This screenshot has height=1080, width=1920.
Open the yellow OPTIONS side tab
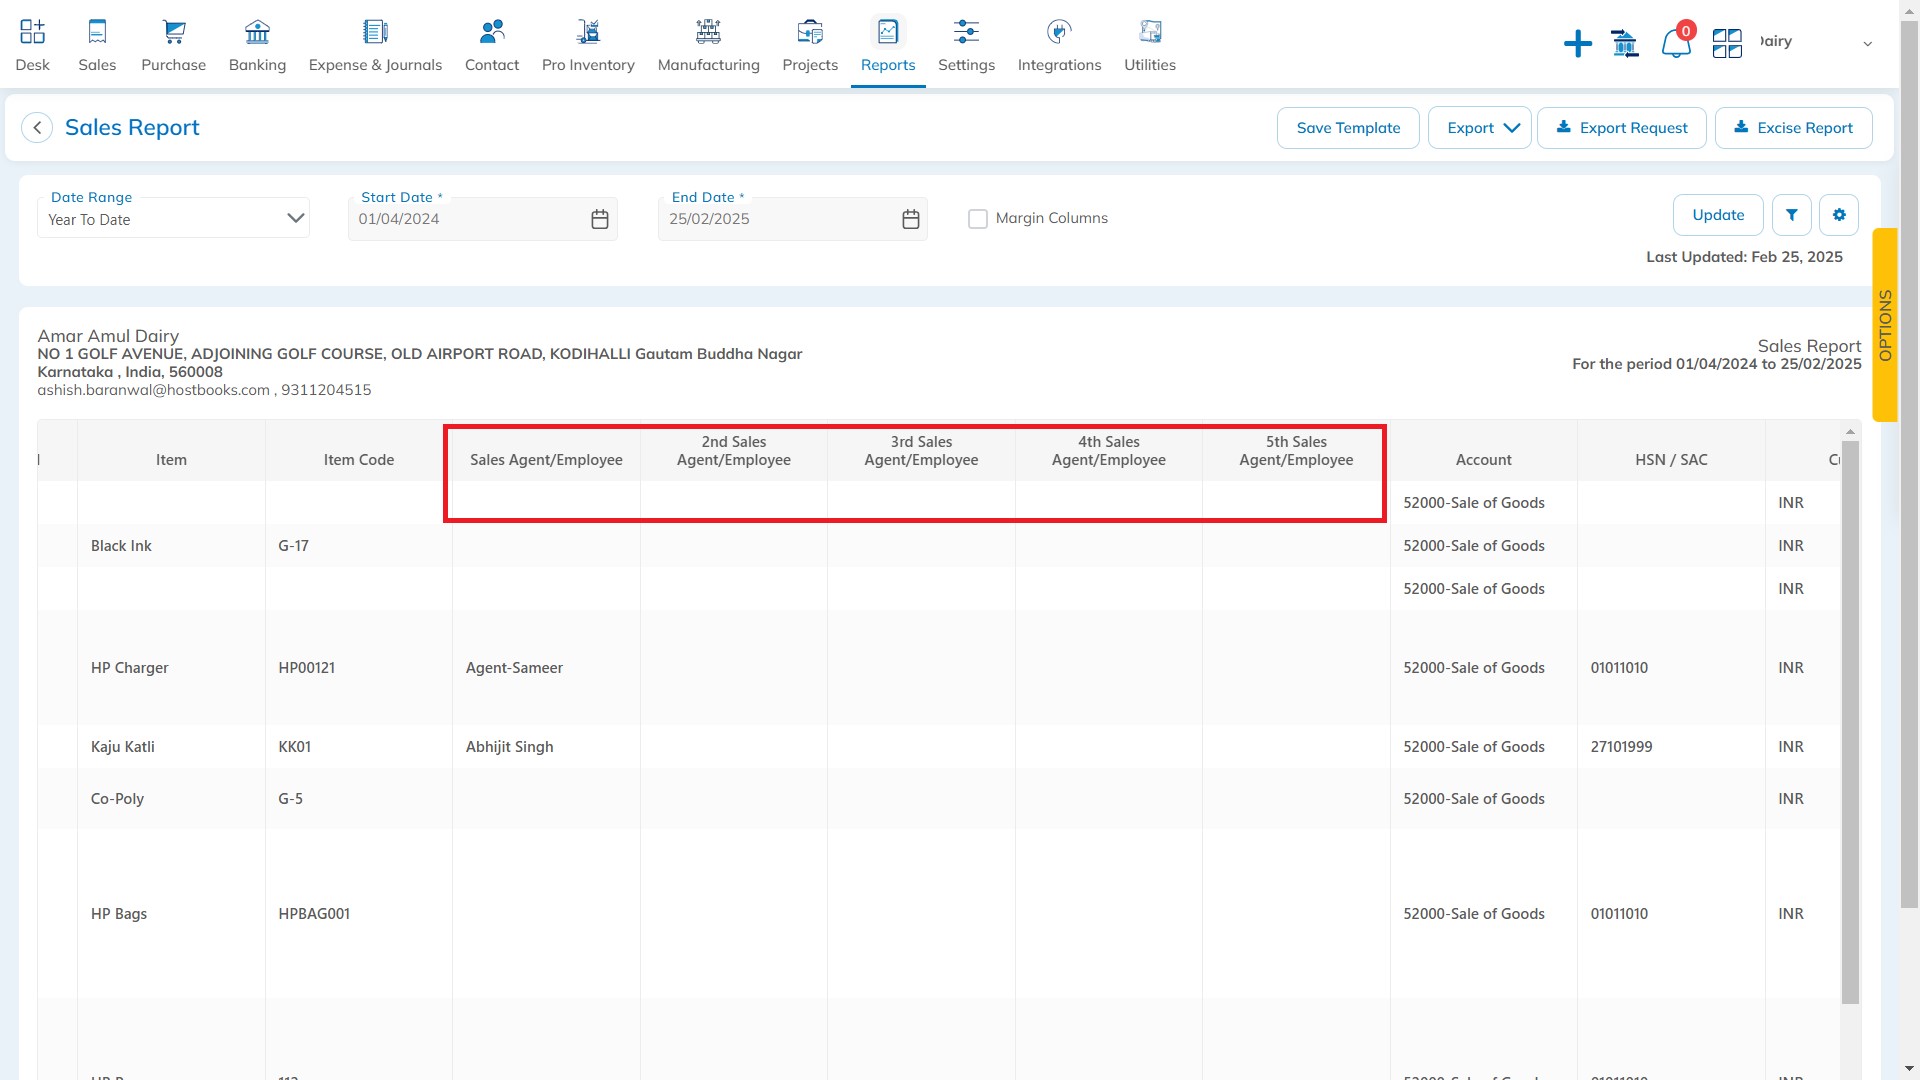click(x=1885, y=325)
